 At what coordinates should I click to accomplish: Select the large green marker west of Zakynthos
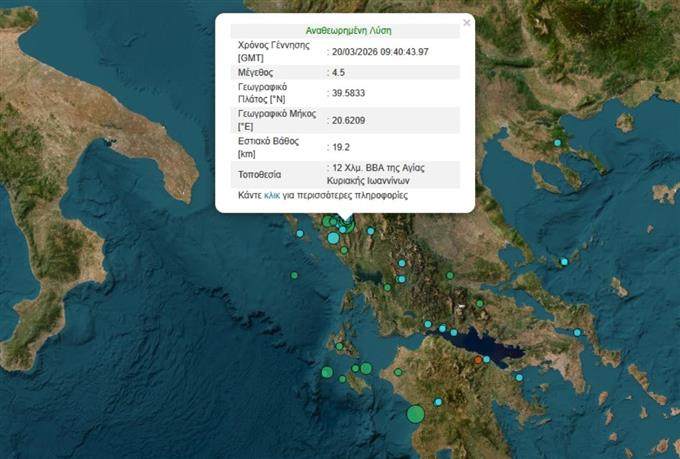326,372
